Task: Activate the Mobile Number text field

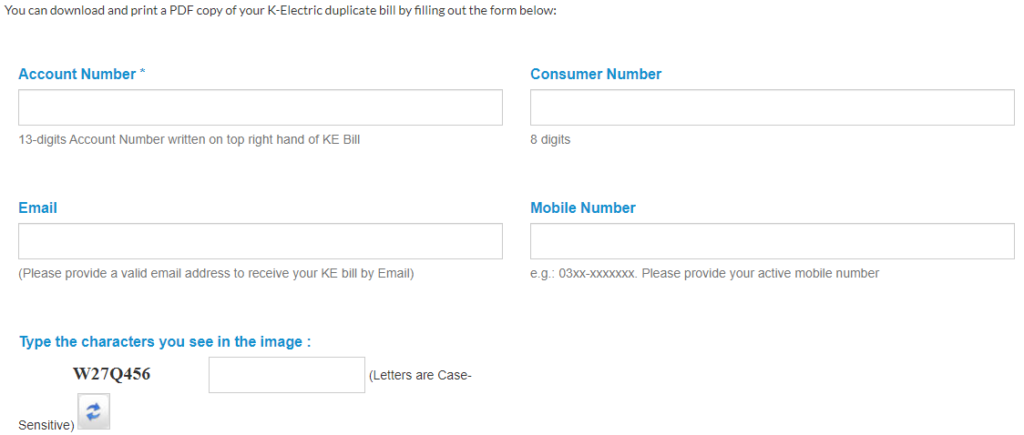Action: [x=772, y=242]
